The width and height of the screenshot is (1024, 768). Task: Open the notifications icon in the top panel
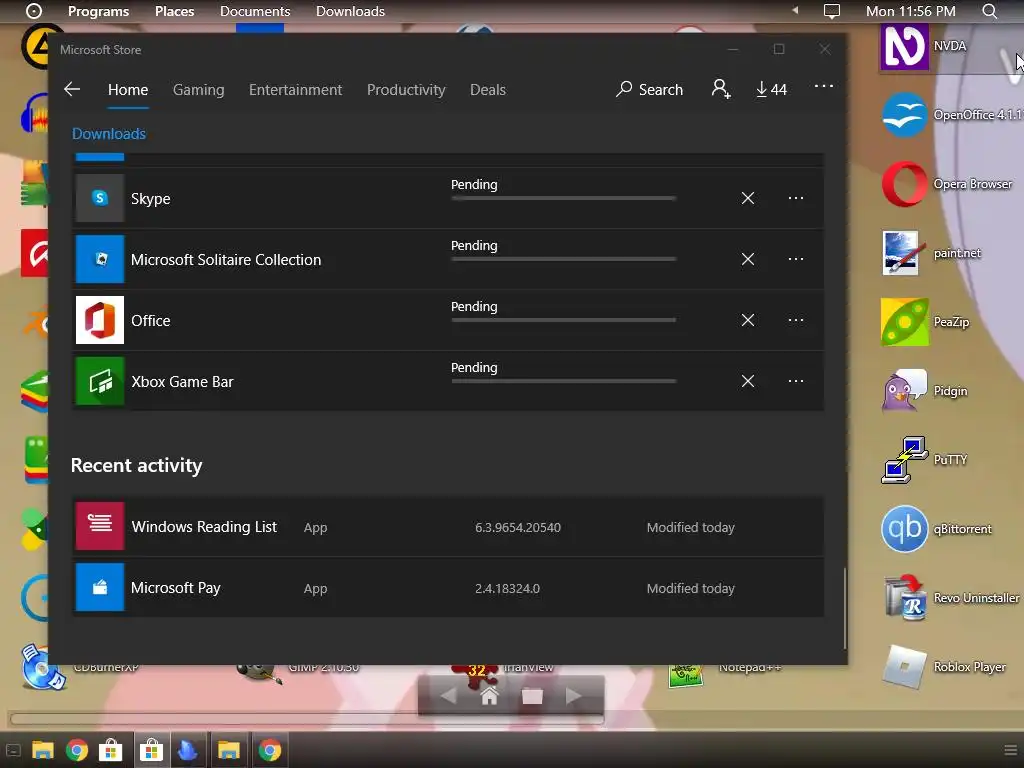coord(831,11)
